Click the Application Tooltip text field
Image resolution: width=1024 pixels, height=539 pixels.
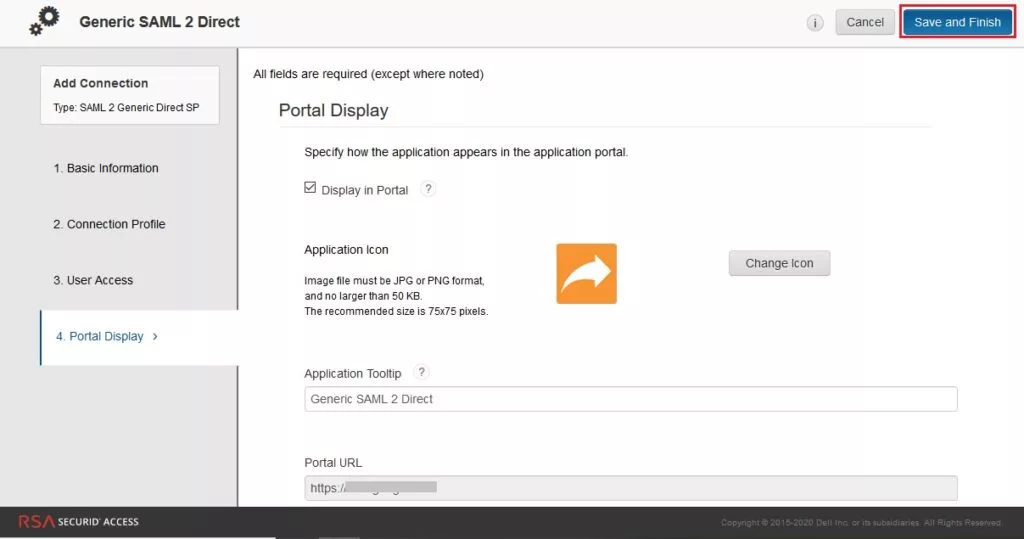pos(630,399)
